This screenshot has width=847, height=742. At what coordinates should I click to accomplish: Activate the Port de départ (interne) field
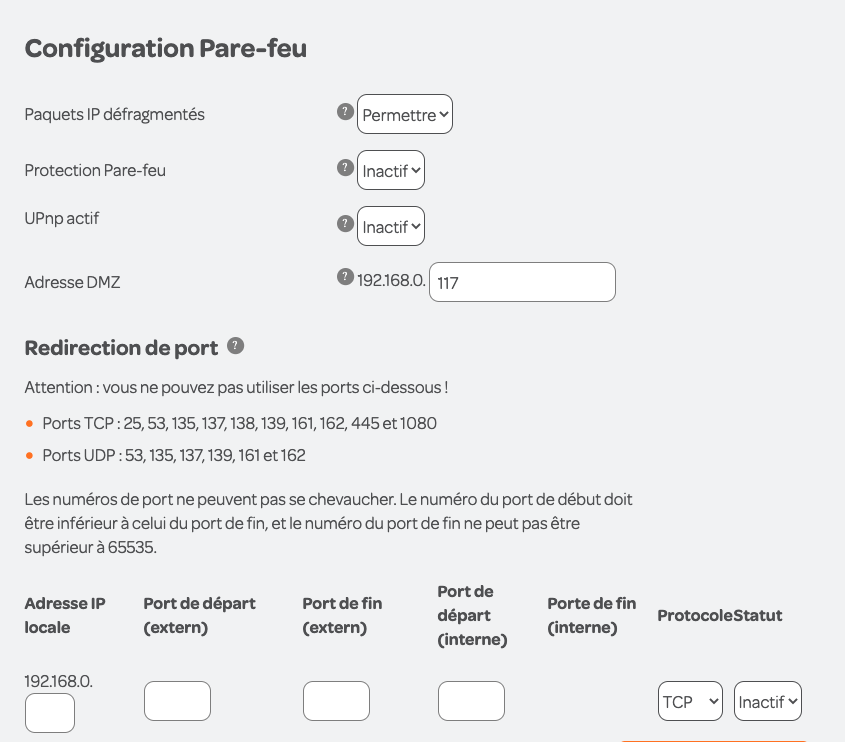[x=471, y=701]
